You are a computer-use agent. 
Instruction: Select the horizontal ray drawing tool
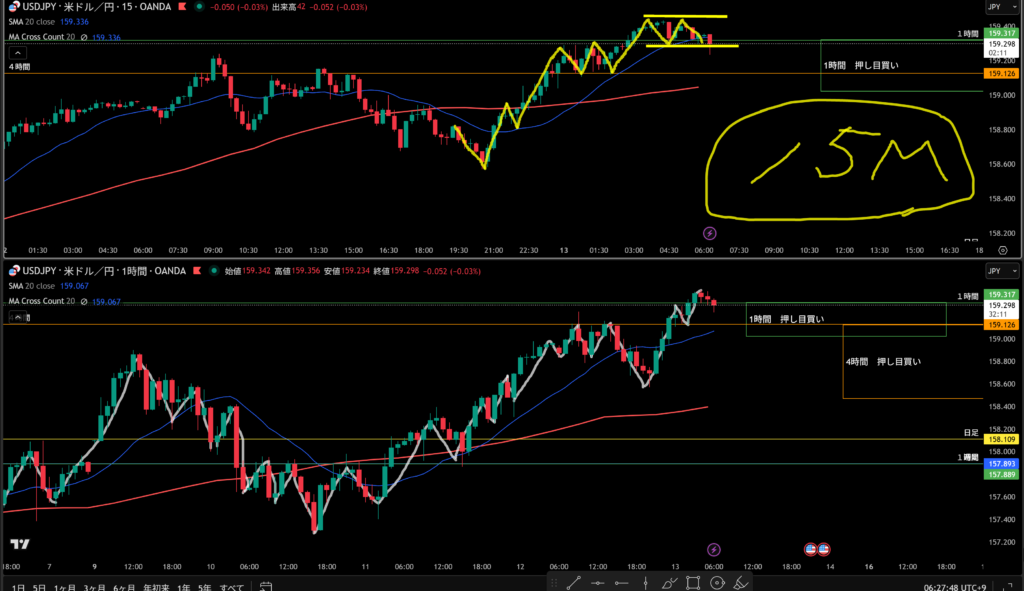[622, 582]
